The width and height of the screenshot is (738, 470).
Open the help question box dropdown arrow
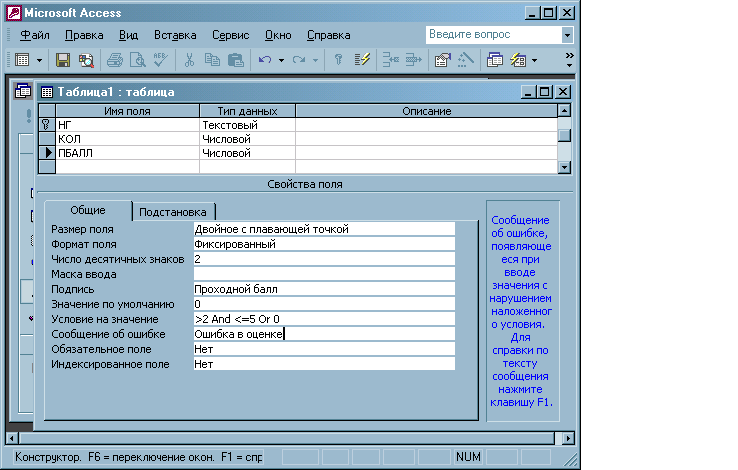pyautogui.click(x=567, y=35)
